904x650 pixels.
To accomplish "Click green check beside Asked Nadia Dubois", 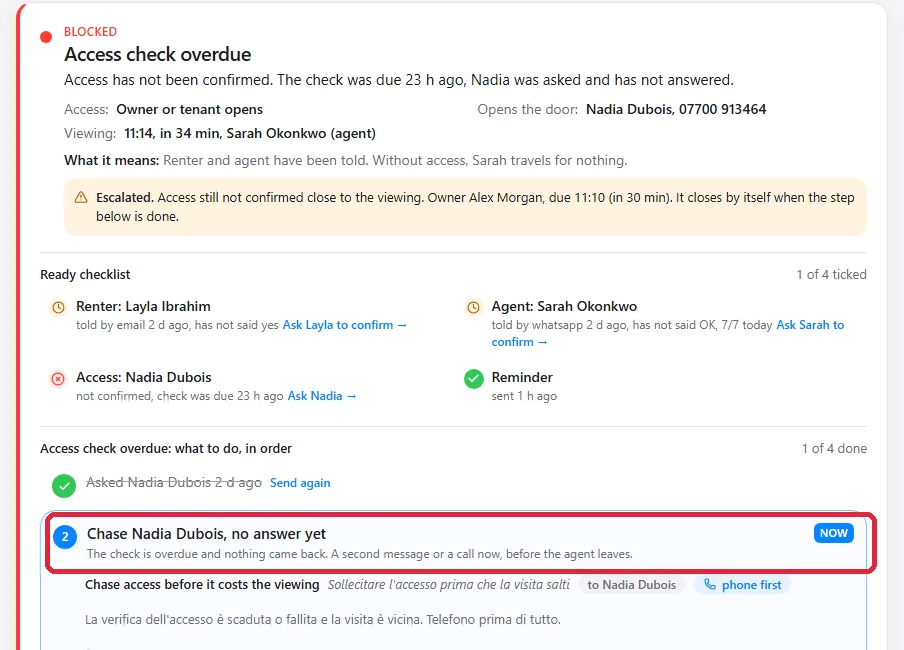I will (x=64, y=486).
